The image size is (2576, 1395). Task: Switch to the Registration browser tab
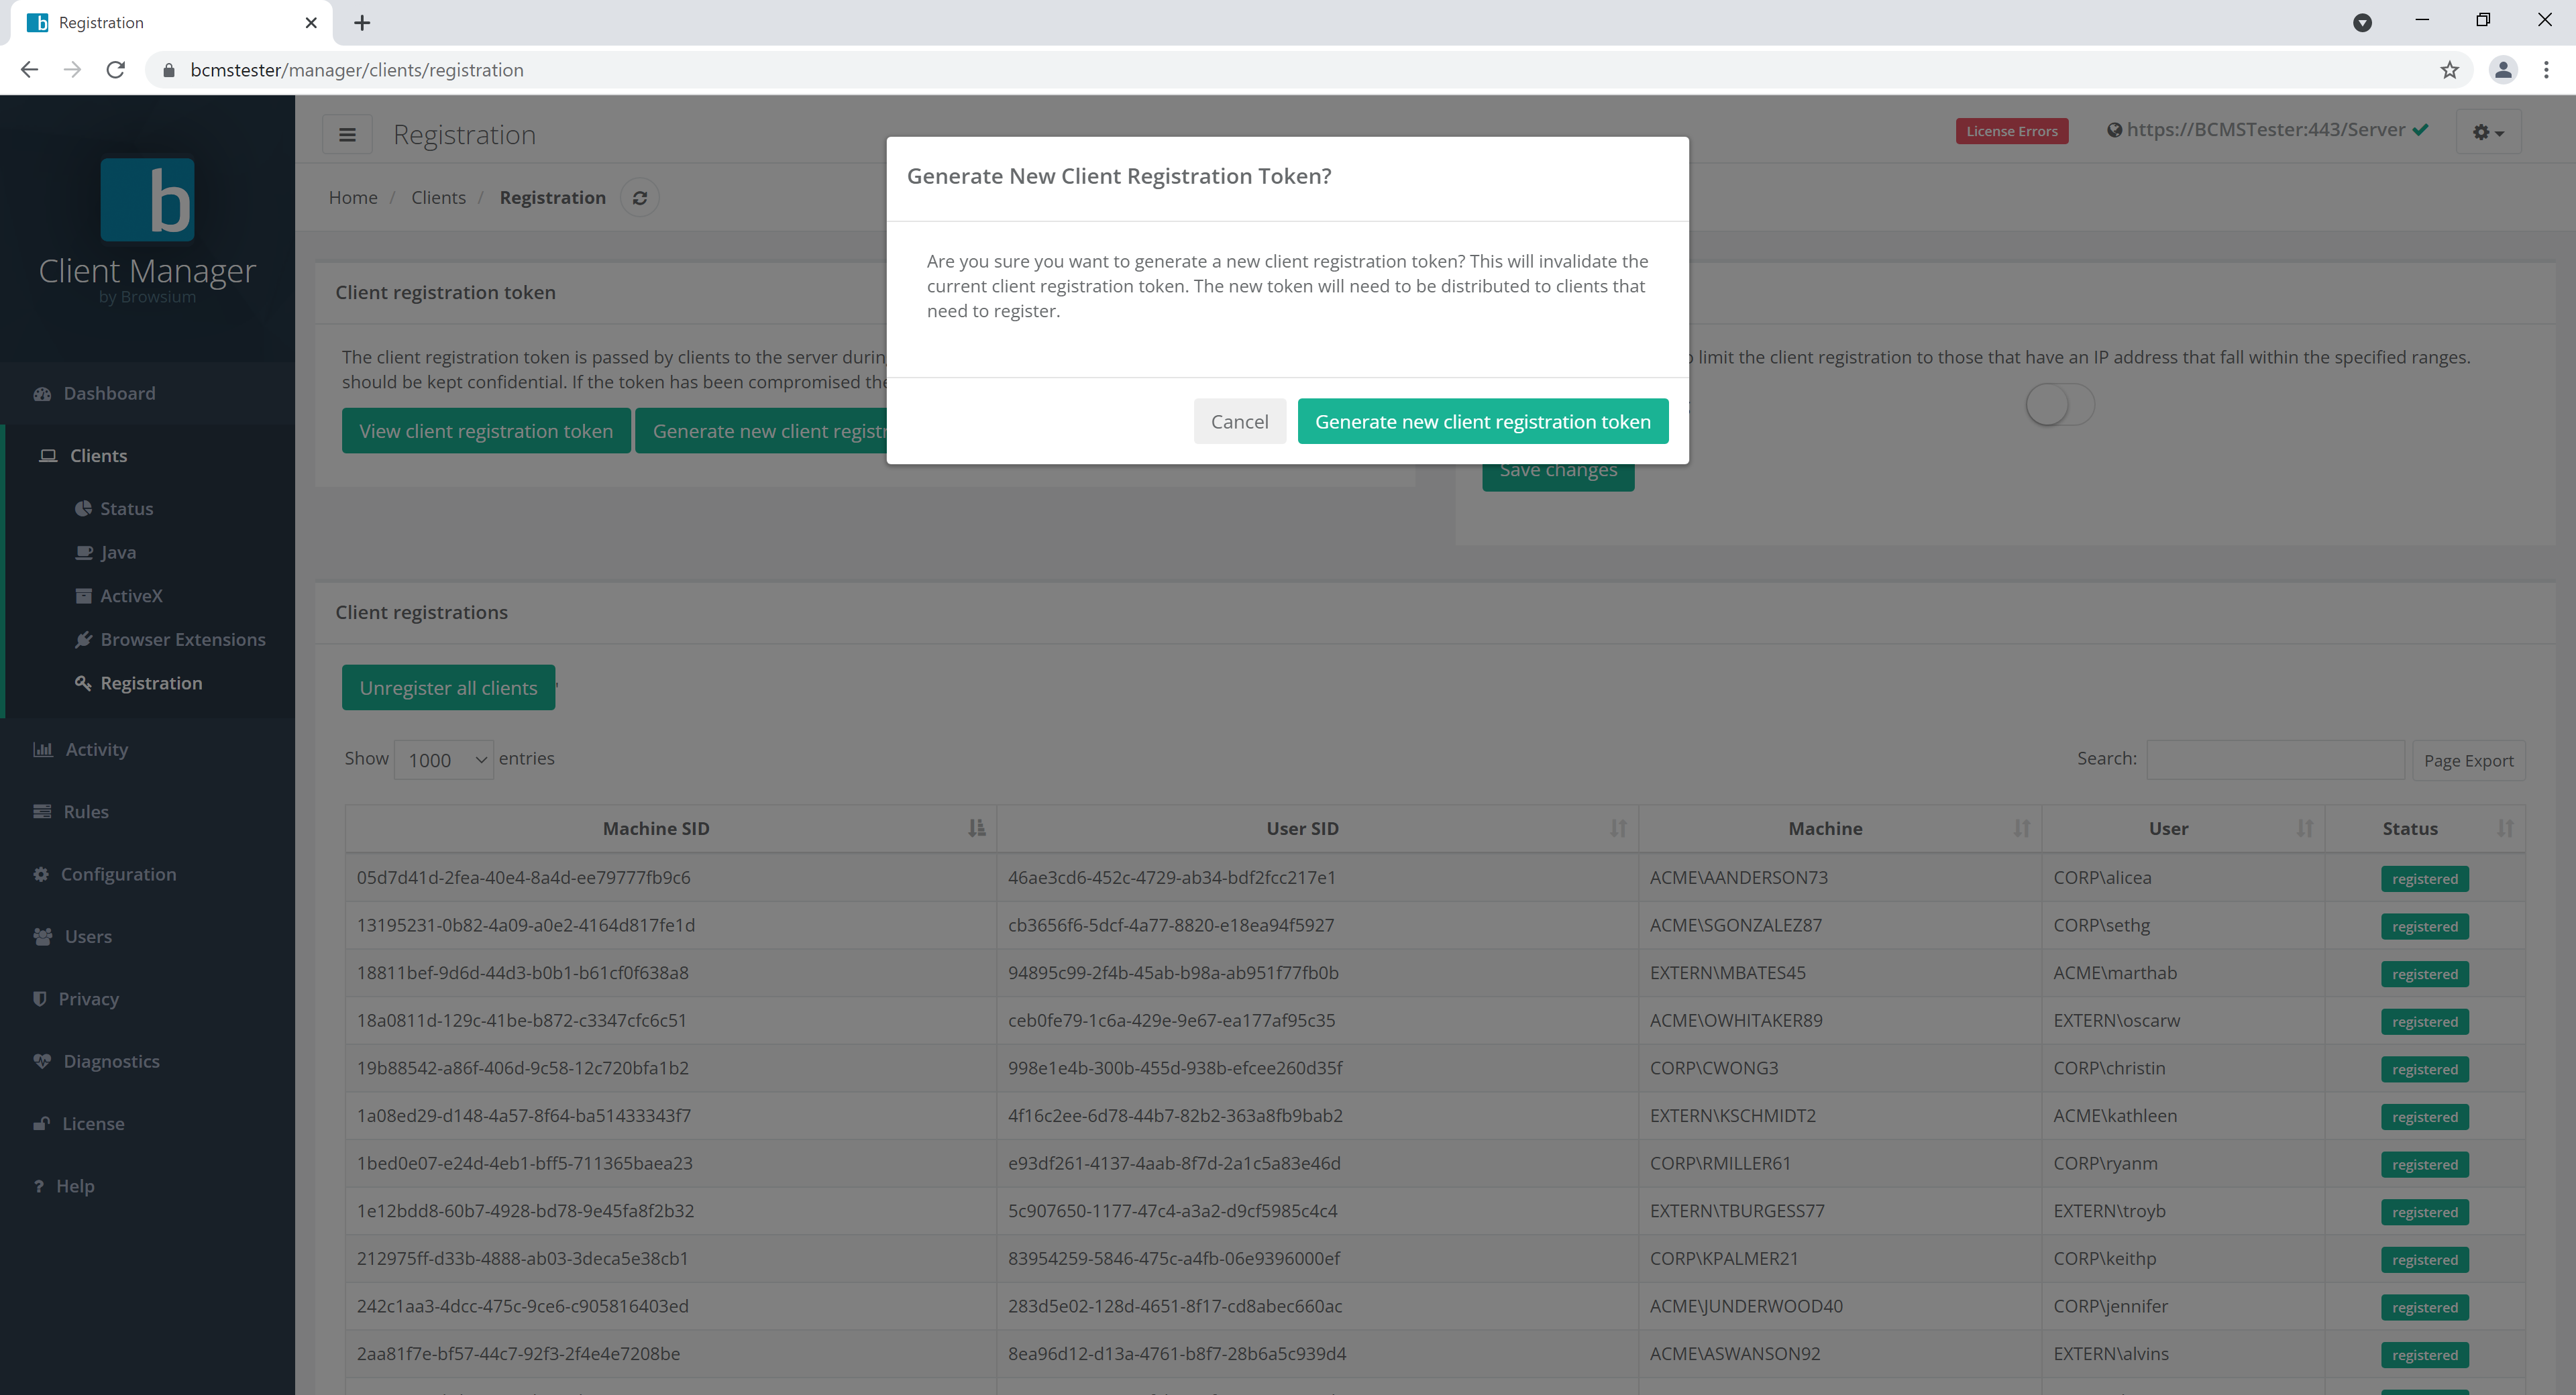click(x=150, y=22)
